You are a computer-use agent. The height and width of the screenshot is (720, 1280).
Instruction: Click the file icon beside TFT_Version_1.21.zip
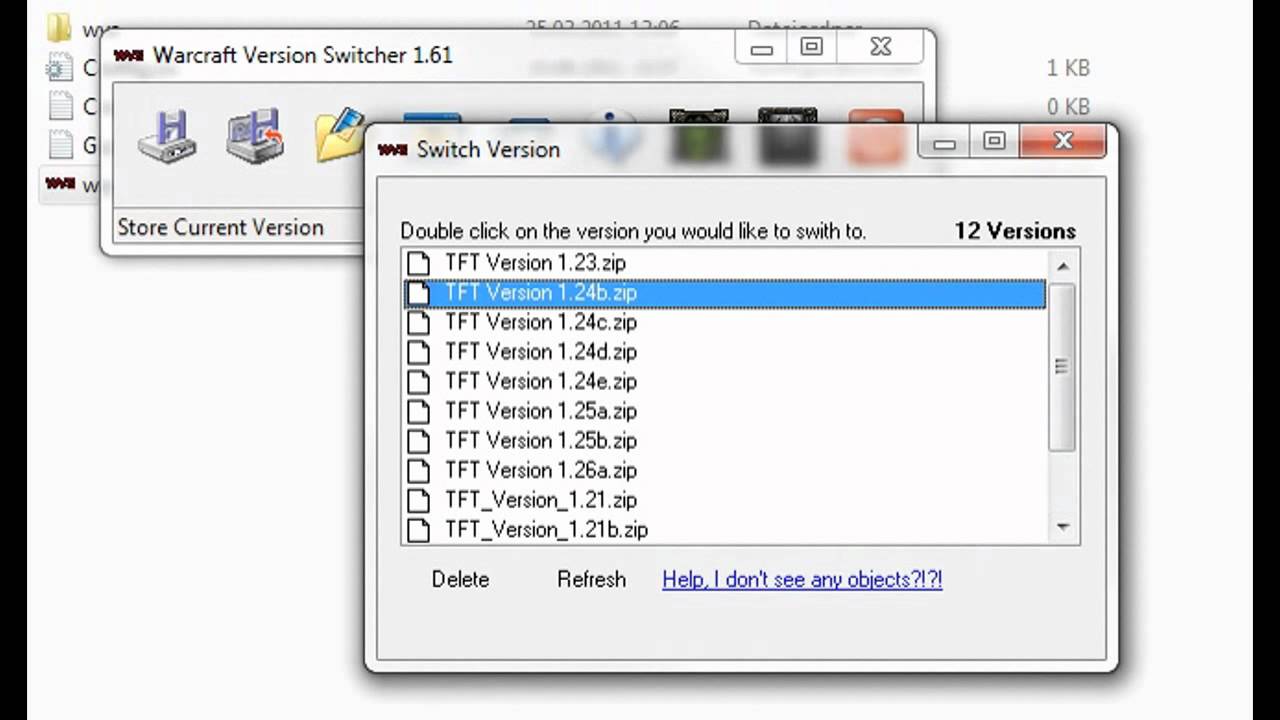tap(419, 500)
